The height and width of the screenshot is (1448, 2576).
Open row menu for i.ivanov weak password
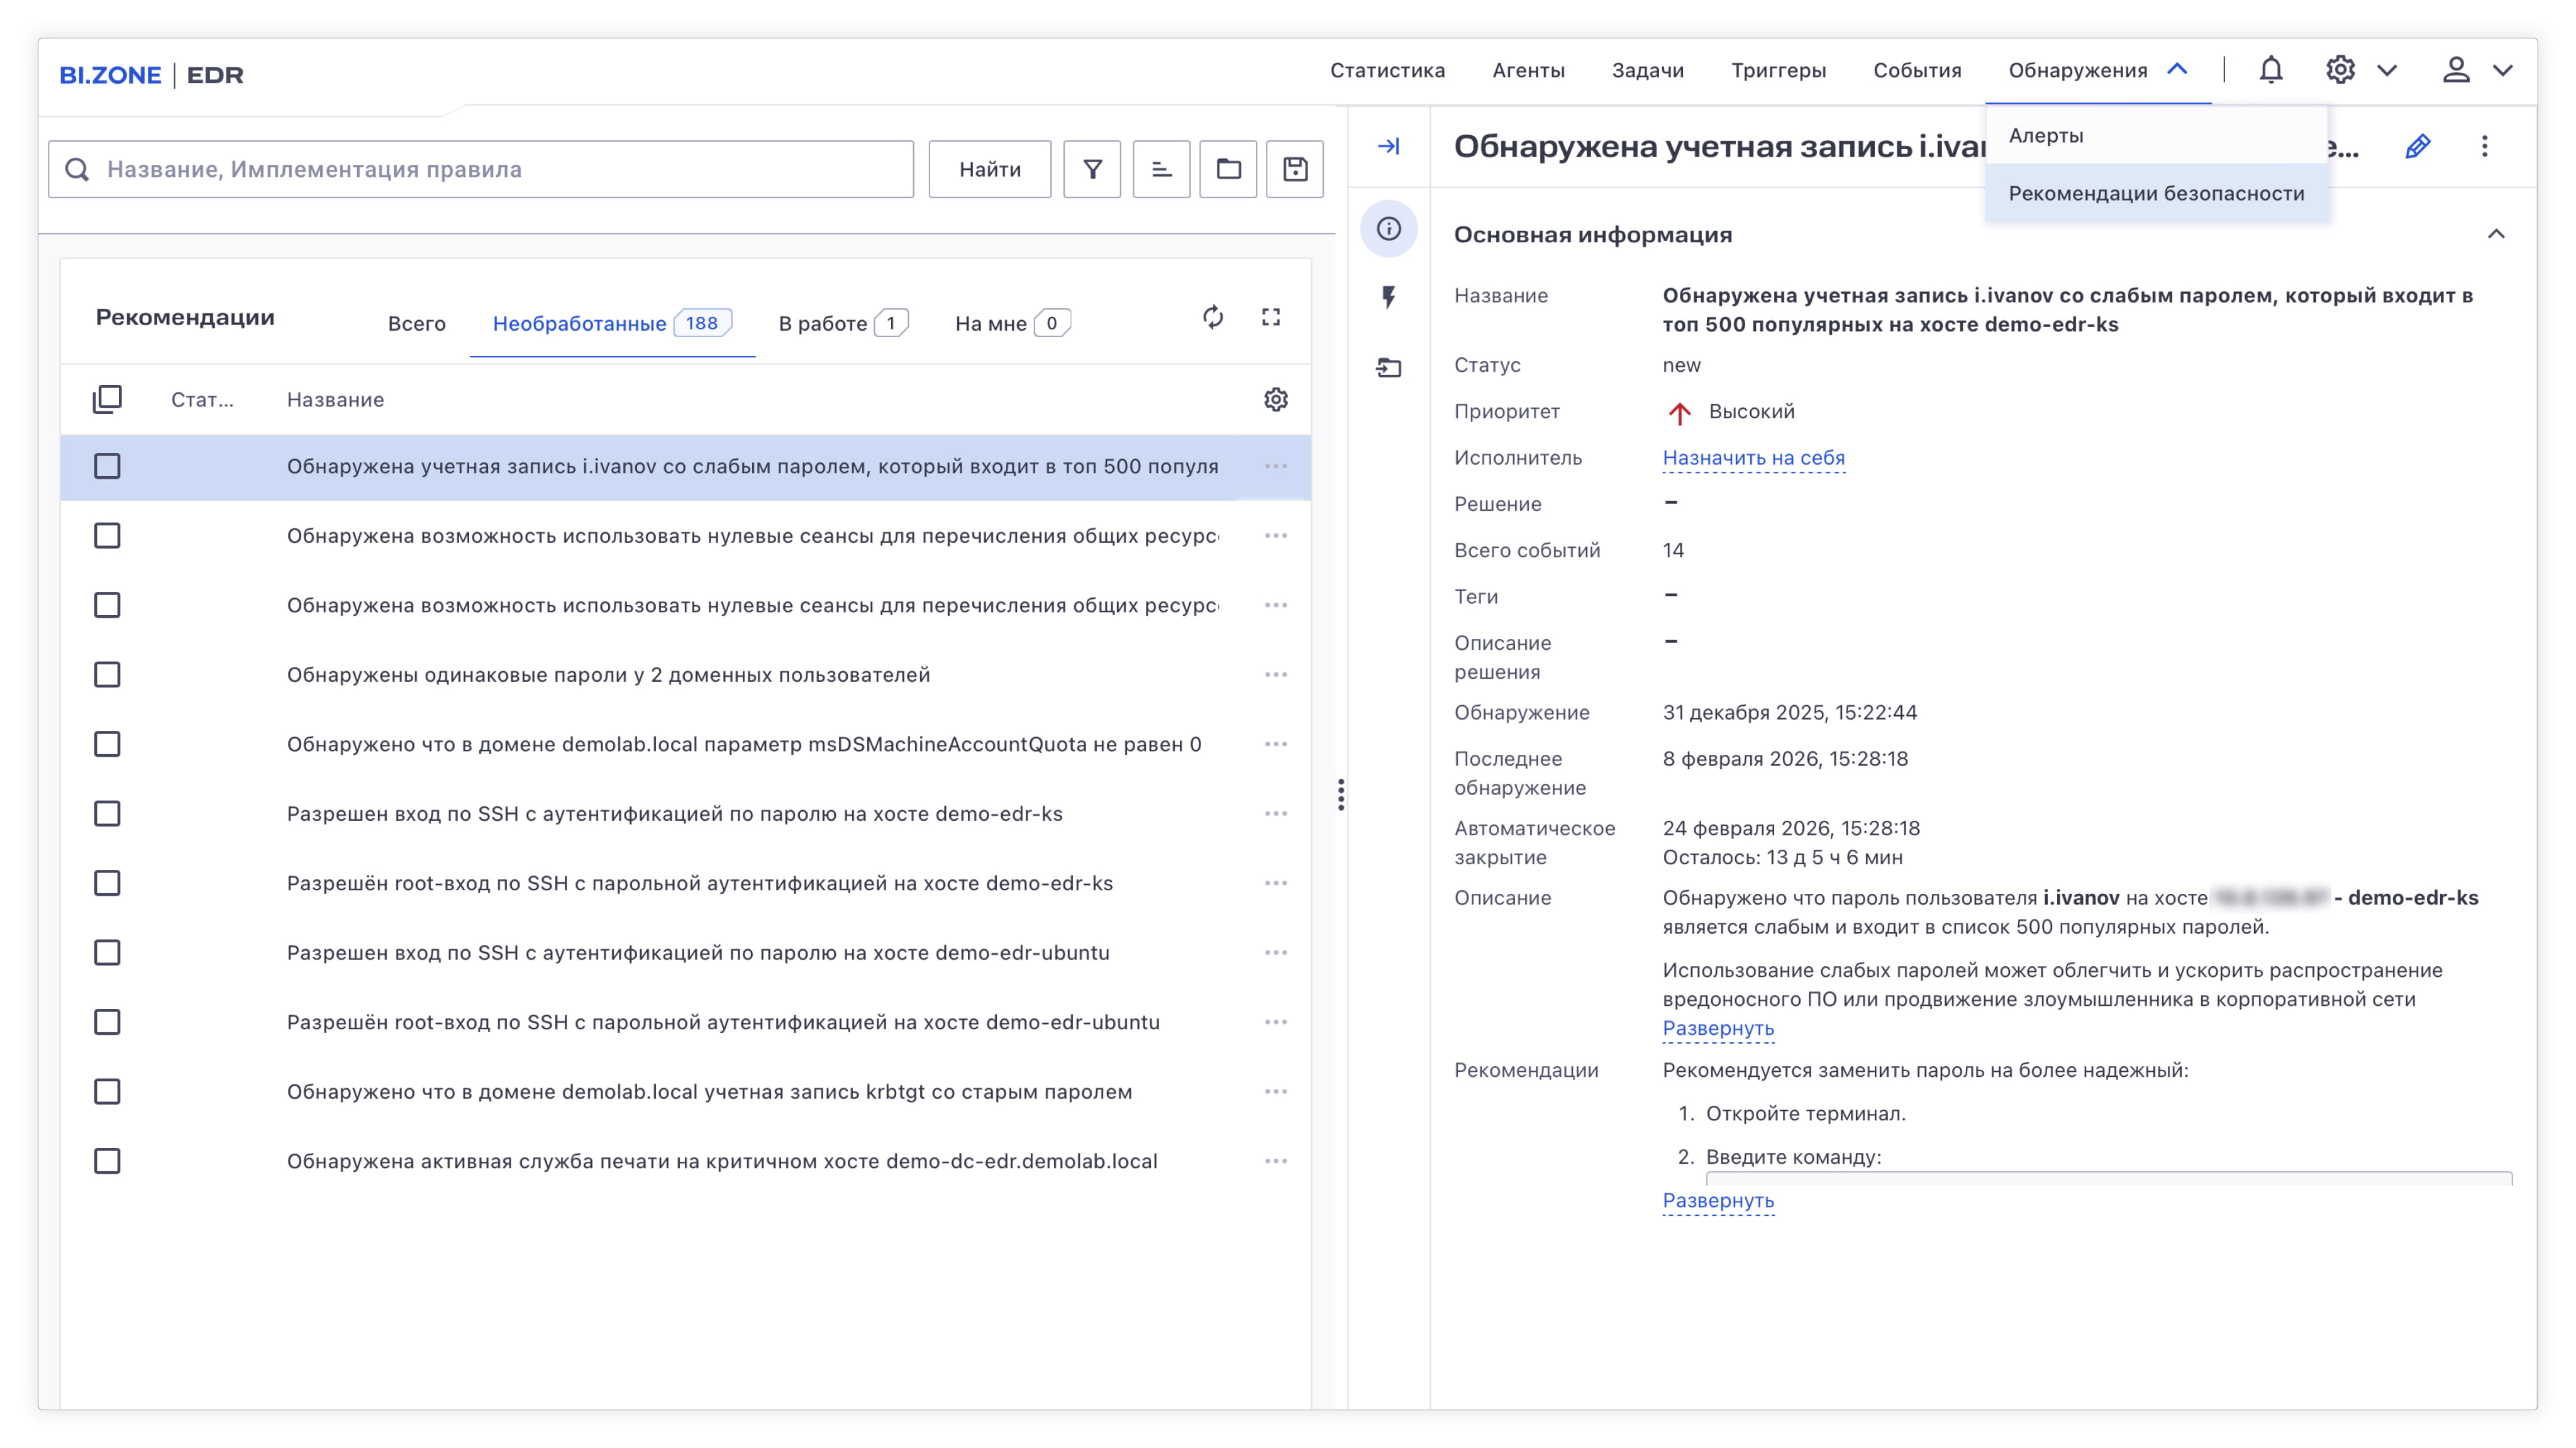tap(1275, 466)
